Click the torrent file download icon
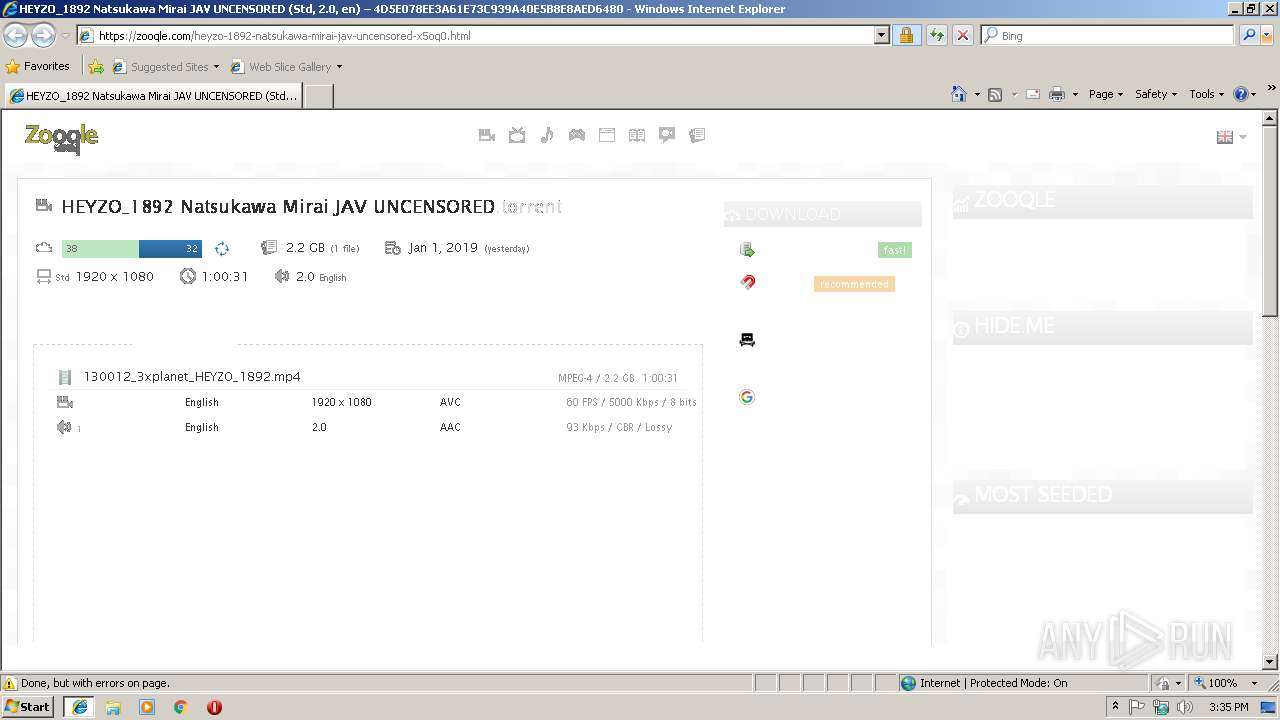Viewport: 1280px width, 720px height. 747,250
